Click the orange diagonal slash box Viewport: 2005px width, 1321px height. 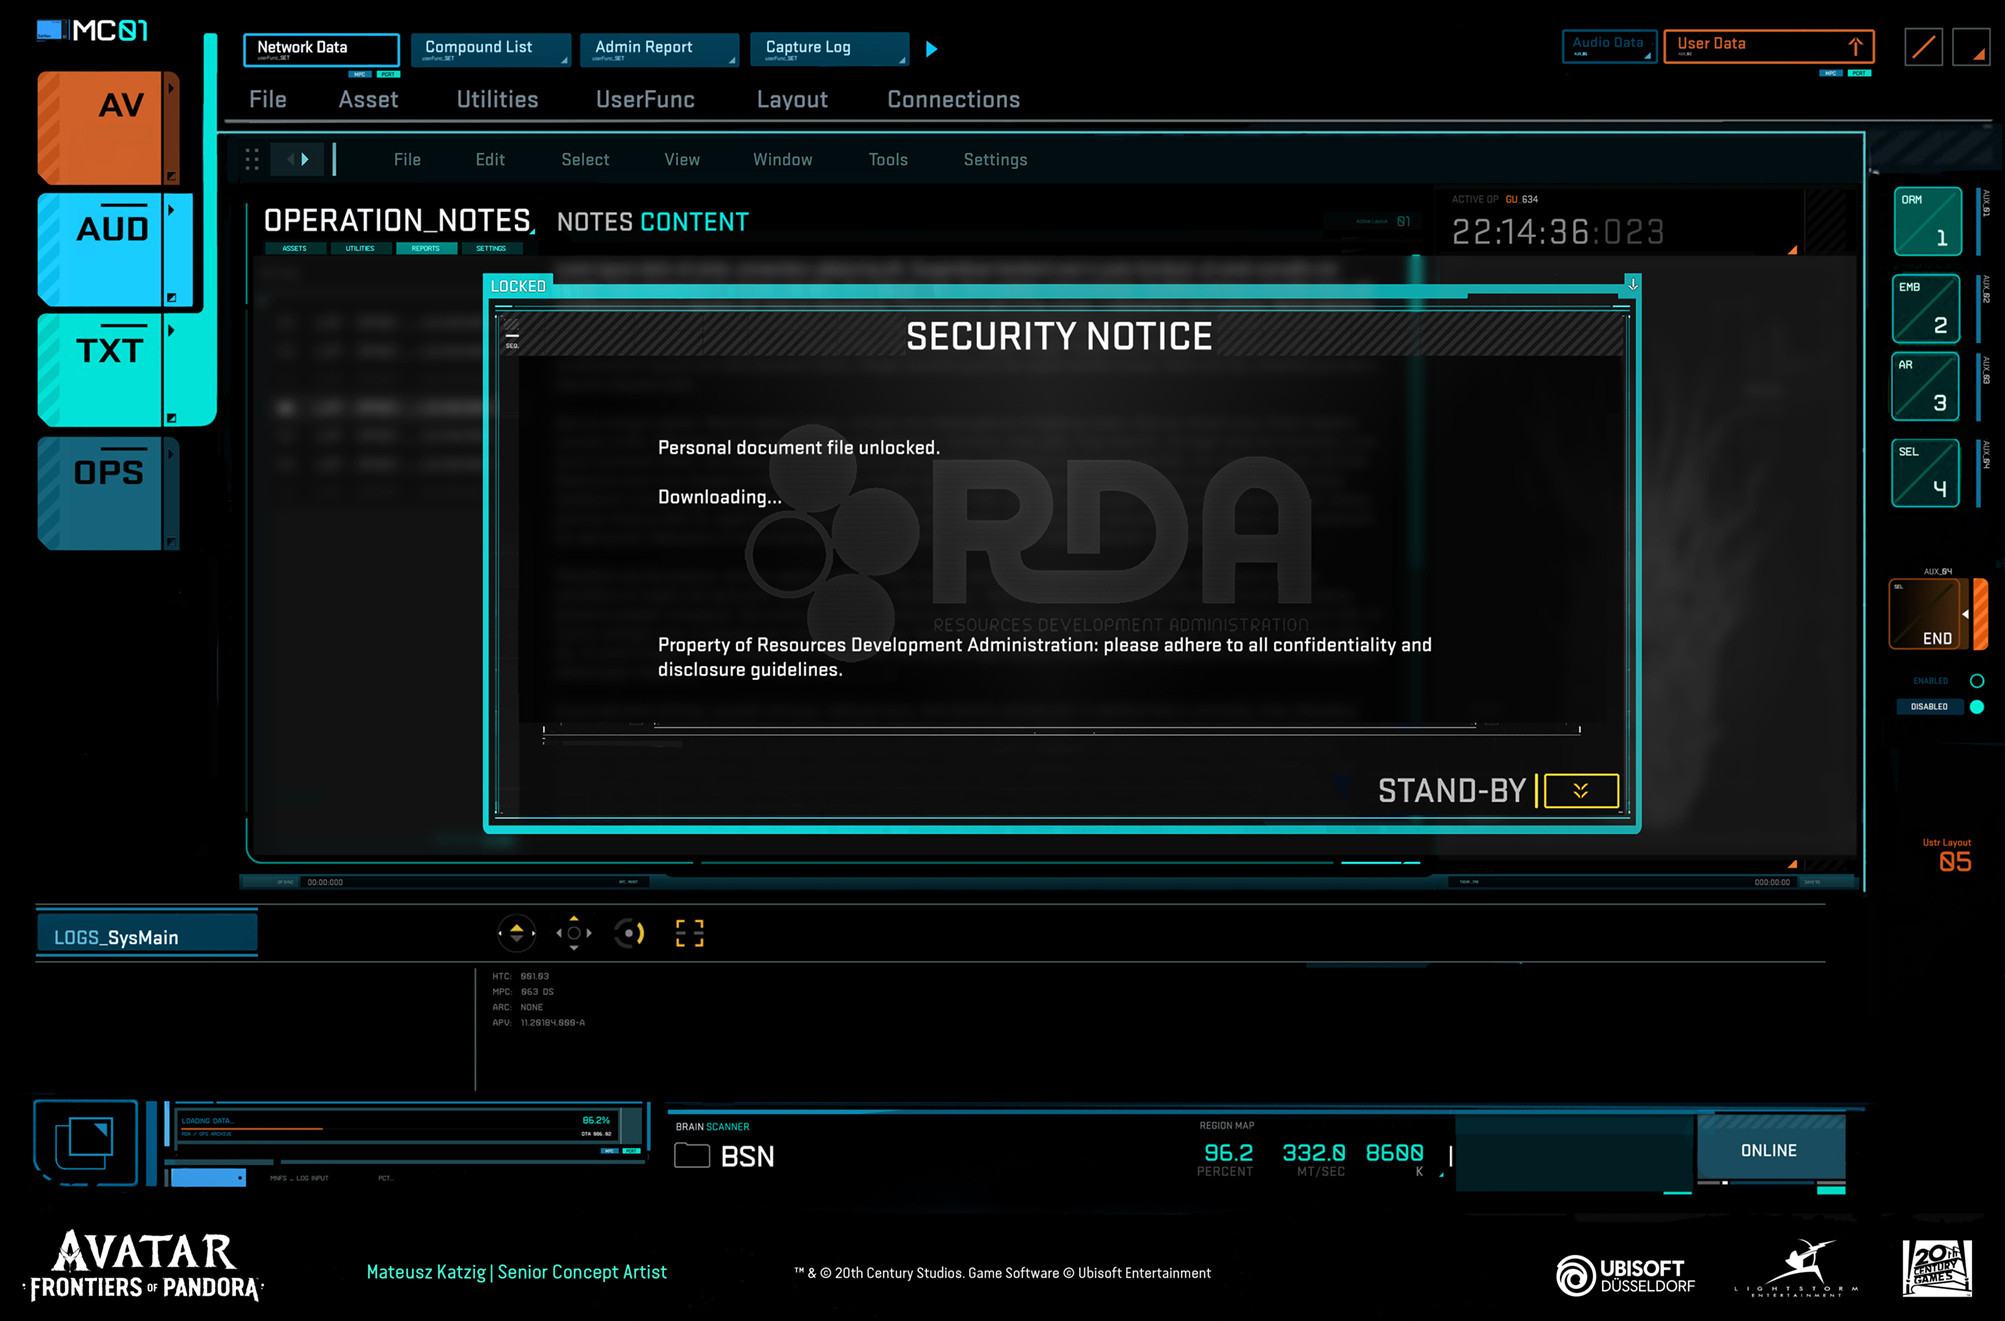click(1923, 47)
